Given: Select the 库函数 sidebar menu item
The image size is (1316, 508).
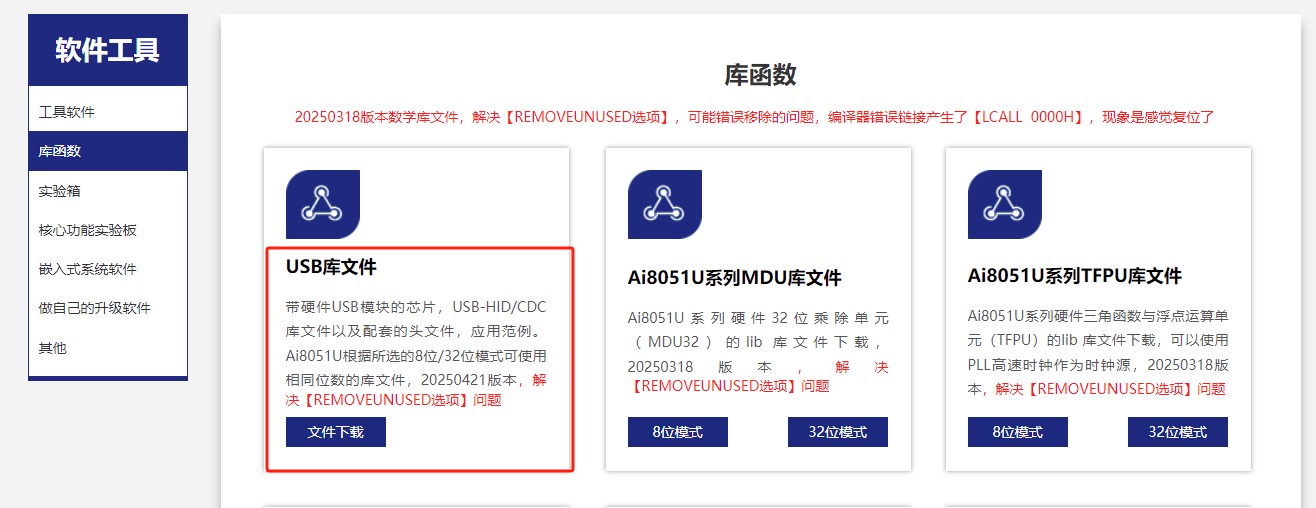Looking at the screenshot, I should pyautogui.click(x=108, y=151).
